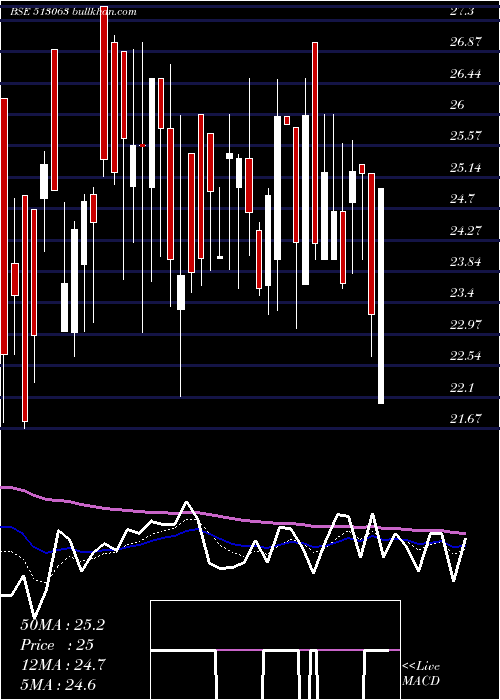Click the 24.27 price axis label

[466, 231]
